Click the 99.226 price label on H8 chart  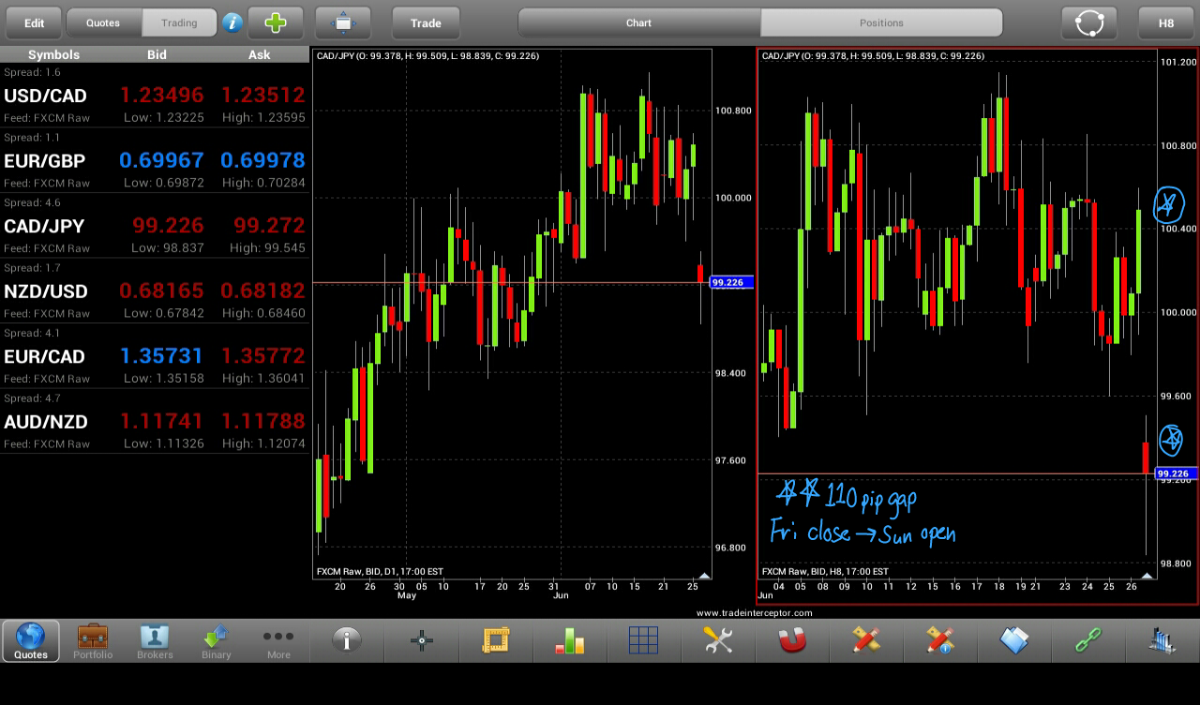(1176, 473)
